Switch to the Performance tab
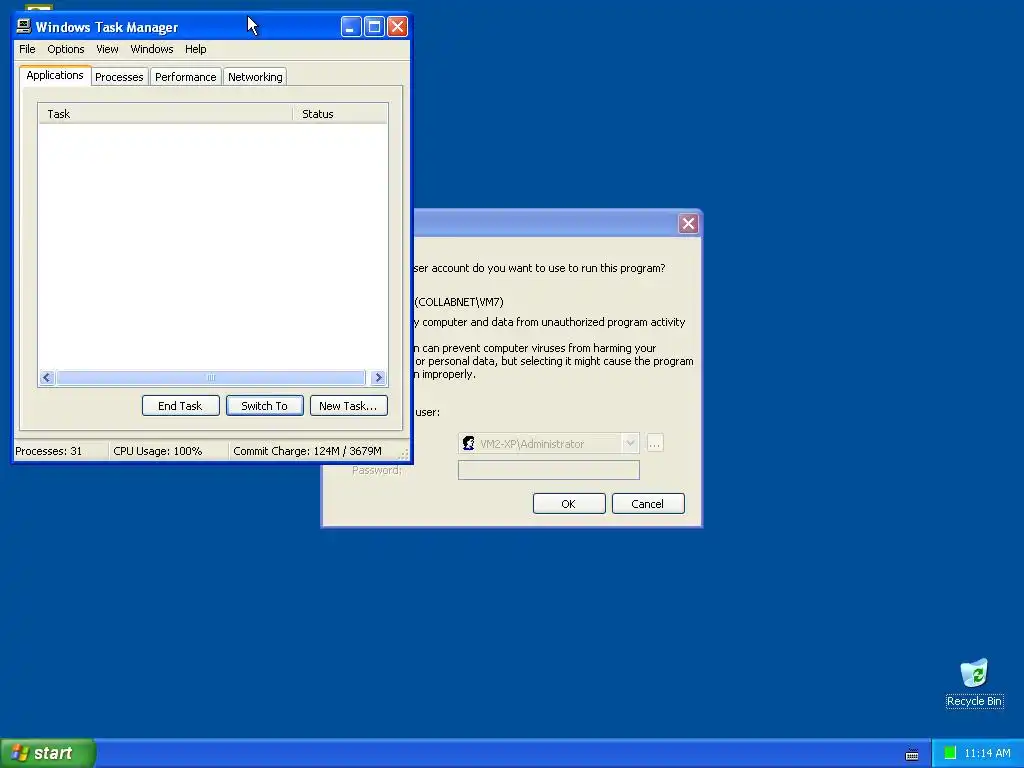Image resolution: width=1024 pixels, height=768 pixels. click(185, 77)
